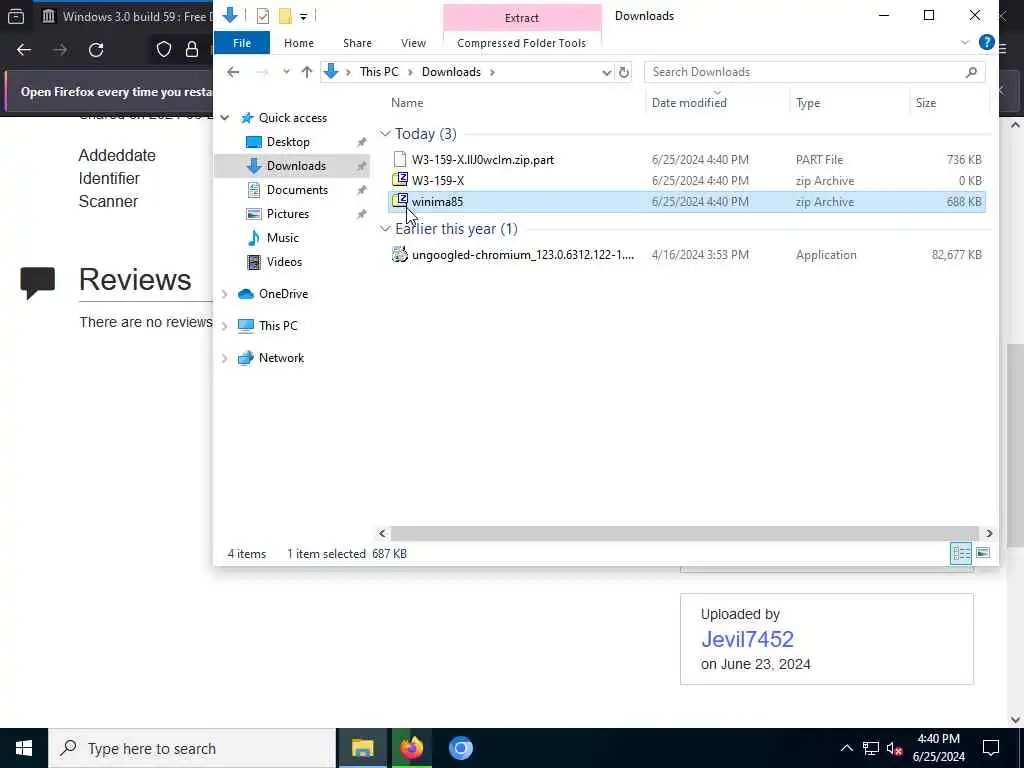Expand the Network tree node
The height and width of the screenshot is (768, 1024).
[x=225, y=359]
